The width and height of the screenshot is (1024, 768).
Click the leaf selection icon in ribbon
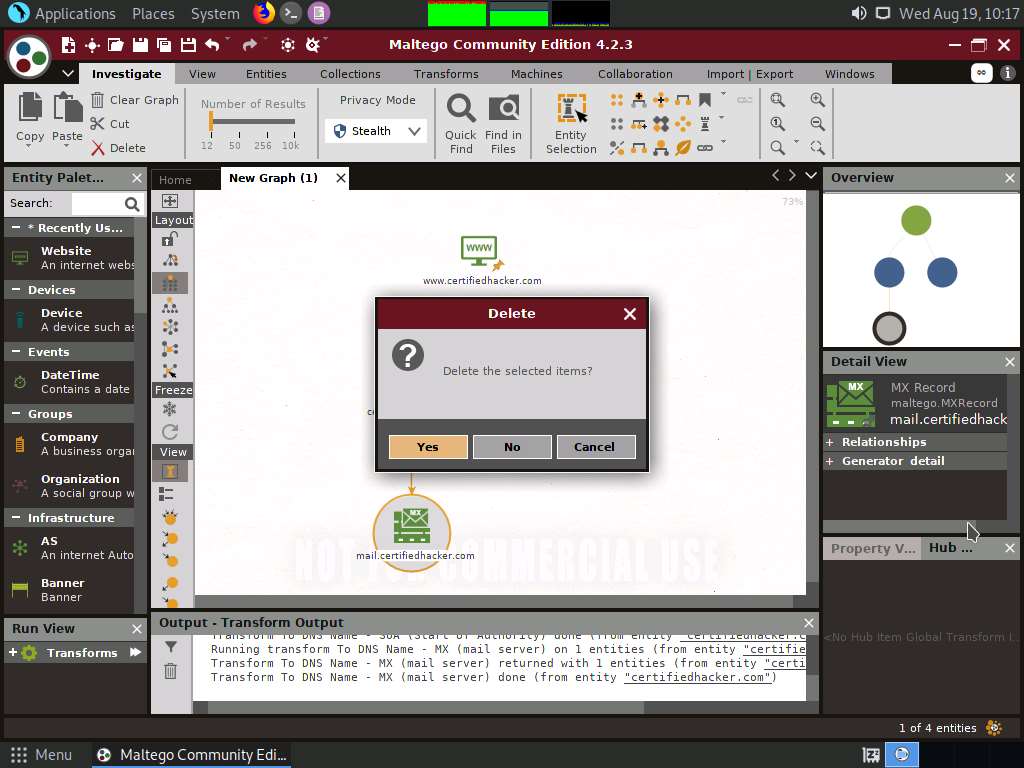pos(683,148)
